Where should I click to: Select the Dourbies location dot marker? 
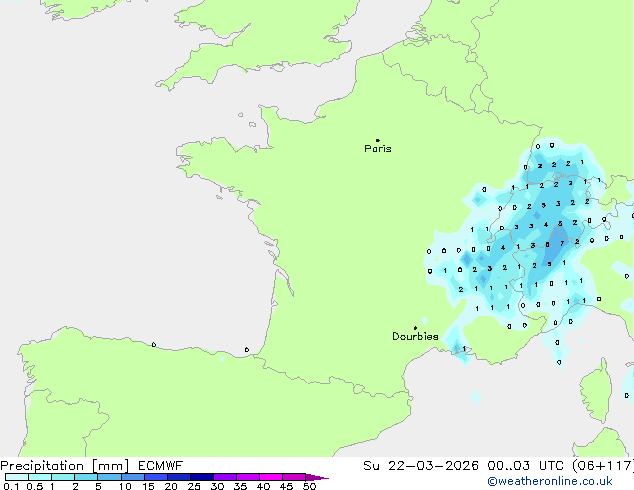pyautogui.click(x=415, y=328)
